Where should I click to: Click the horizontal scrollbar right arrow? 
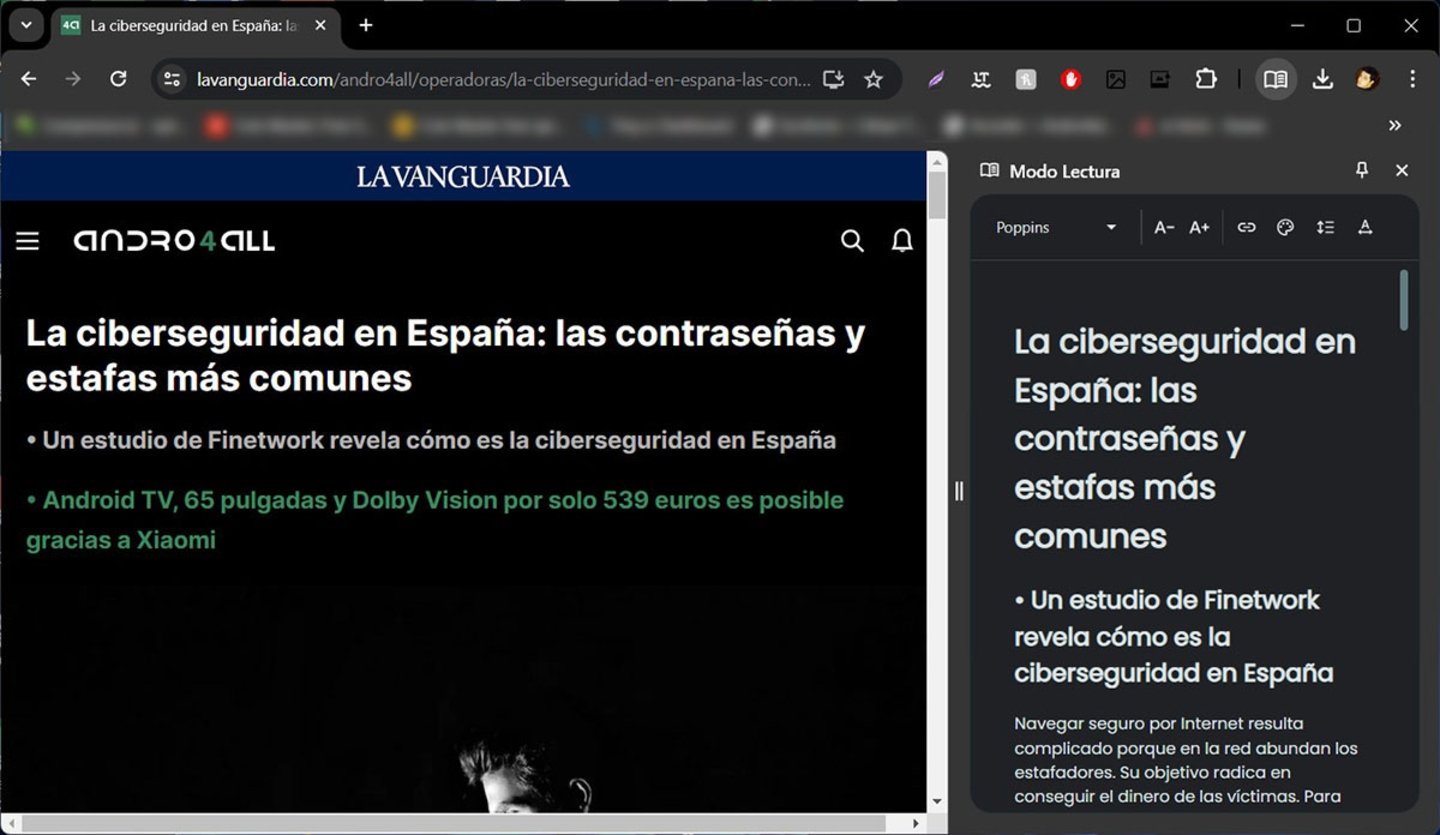click(916, 824)
